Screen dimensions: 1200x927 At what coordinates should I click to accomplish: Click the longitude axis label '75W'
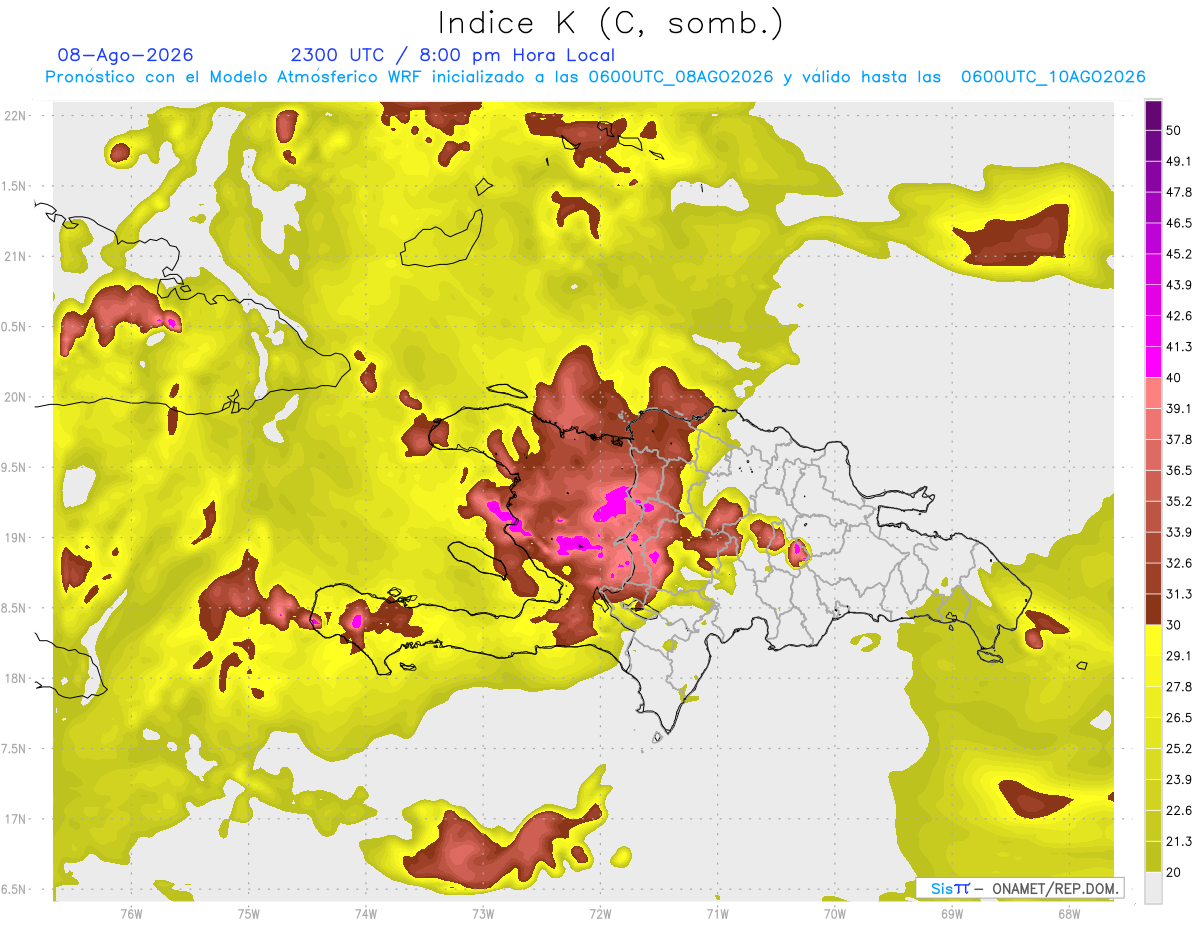click(x=248, y=913)
